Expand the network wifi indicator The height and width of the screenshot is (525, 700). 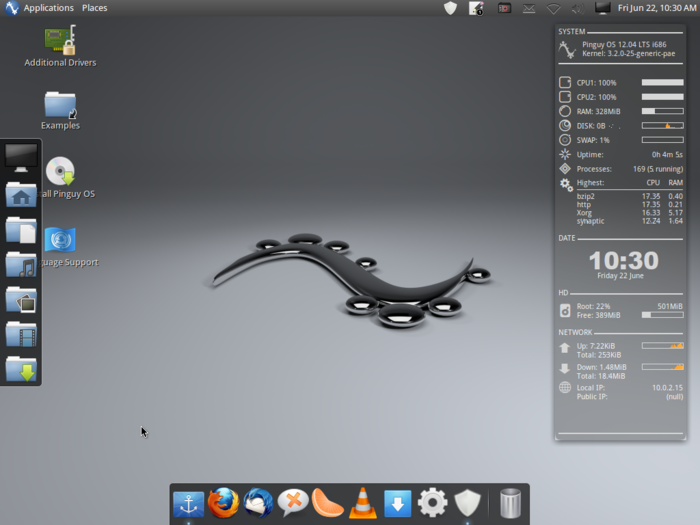coord(553,8)
